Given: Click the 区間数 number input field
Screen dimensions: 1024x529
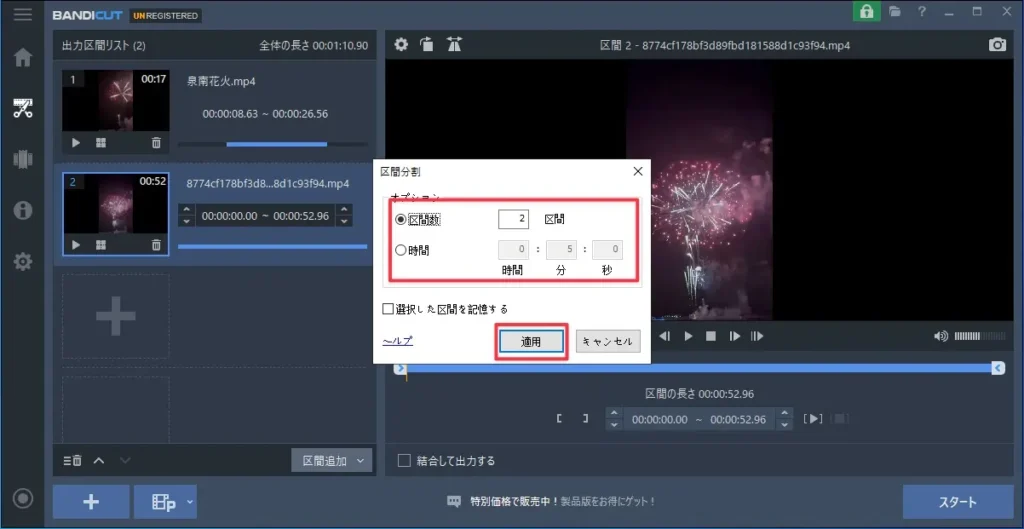Looking at the screenshot, I should click(513, 219).
